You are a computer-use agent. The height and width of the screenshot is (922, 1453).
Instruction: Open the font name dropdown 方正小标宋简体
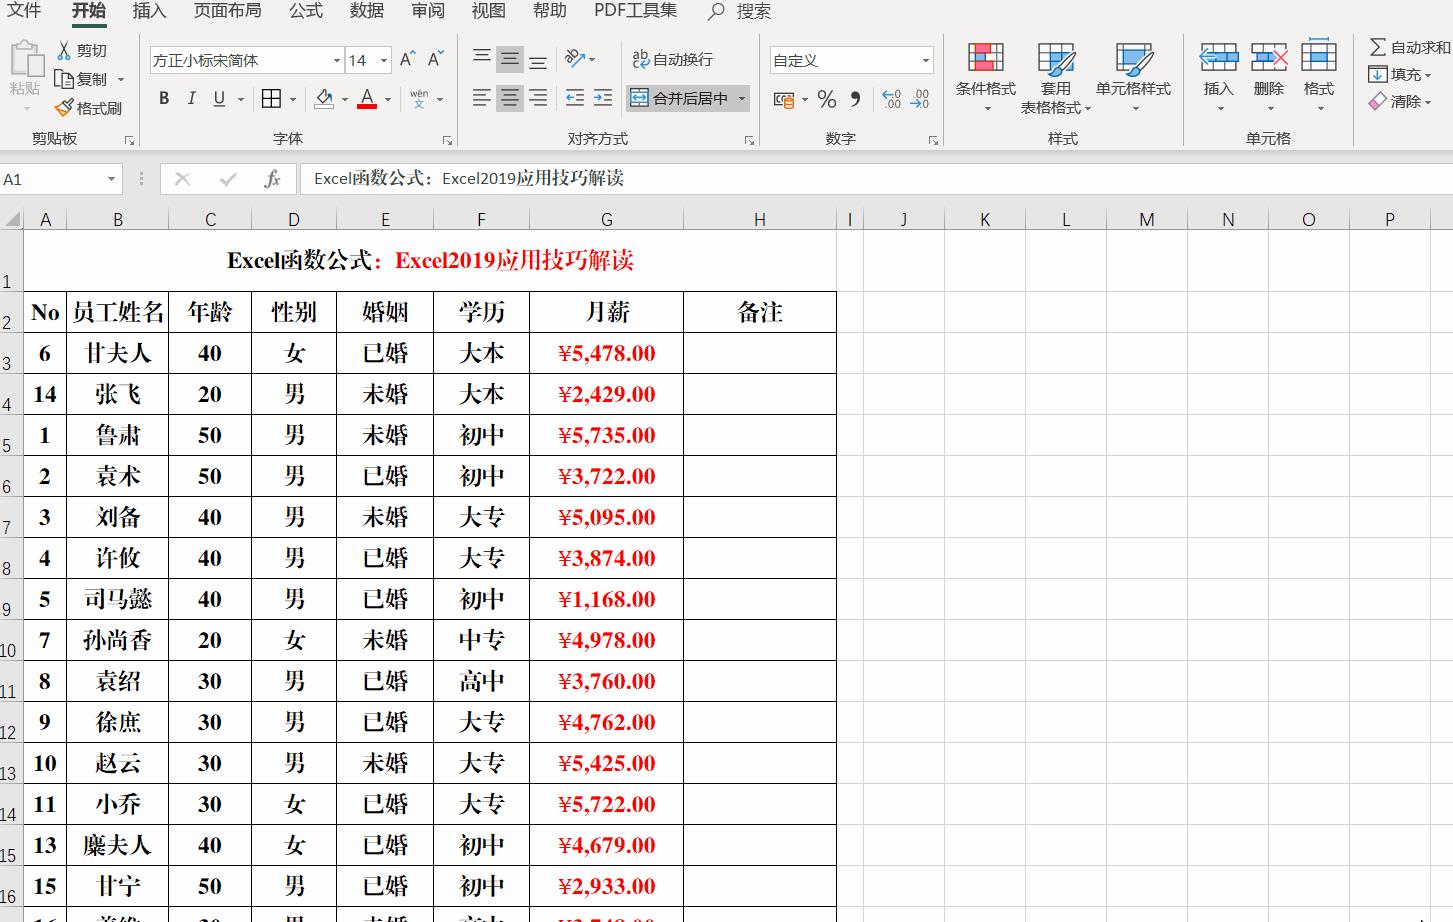tap(337, 61)
